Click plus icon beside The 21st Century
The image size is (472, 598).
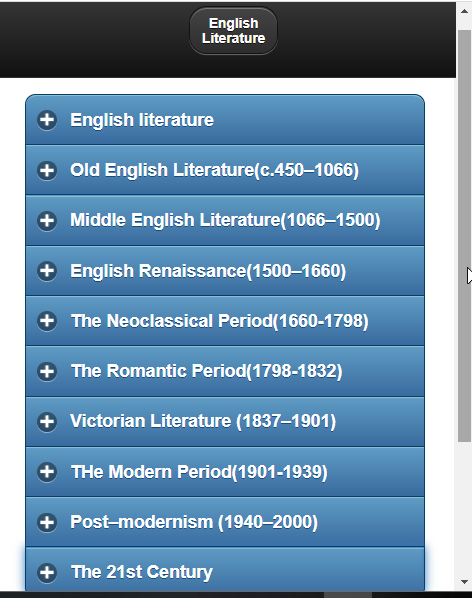(x=47, y=572)
